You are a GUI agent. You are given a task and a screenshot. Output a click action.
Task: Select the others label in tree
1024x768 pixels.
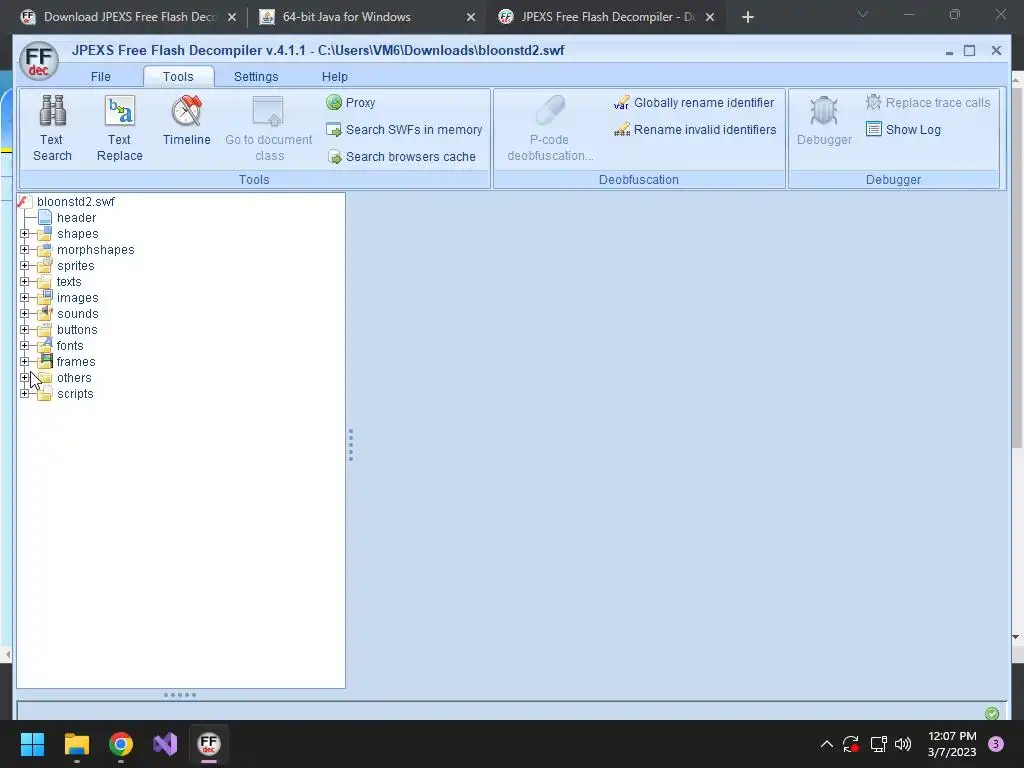pyautogui.click(x=74, y=377)
